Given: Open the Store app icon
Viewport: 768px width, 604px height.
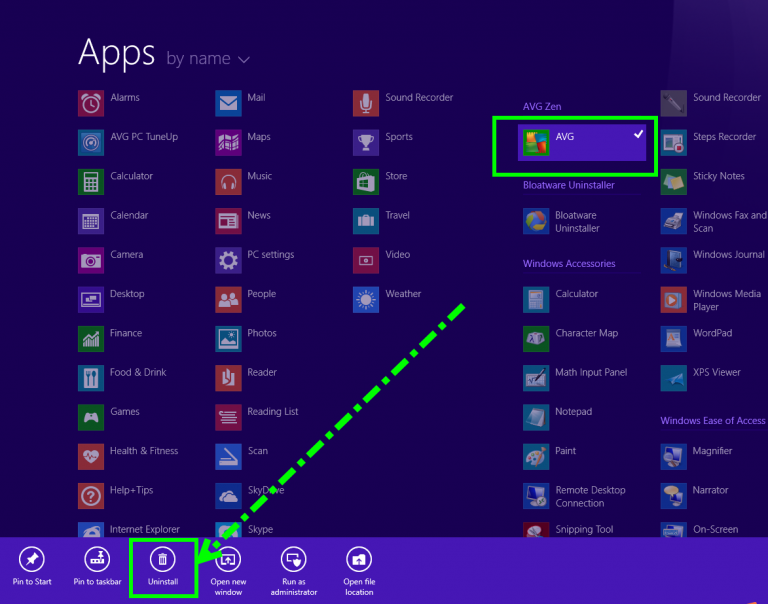Looking at the screenshot, I should click(x=366, y=182).
